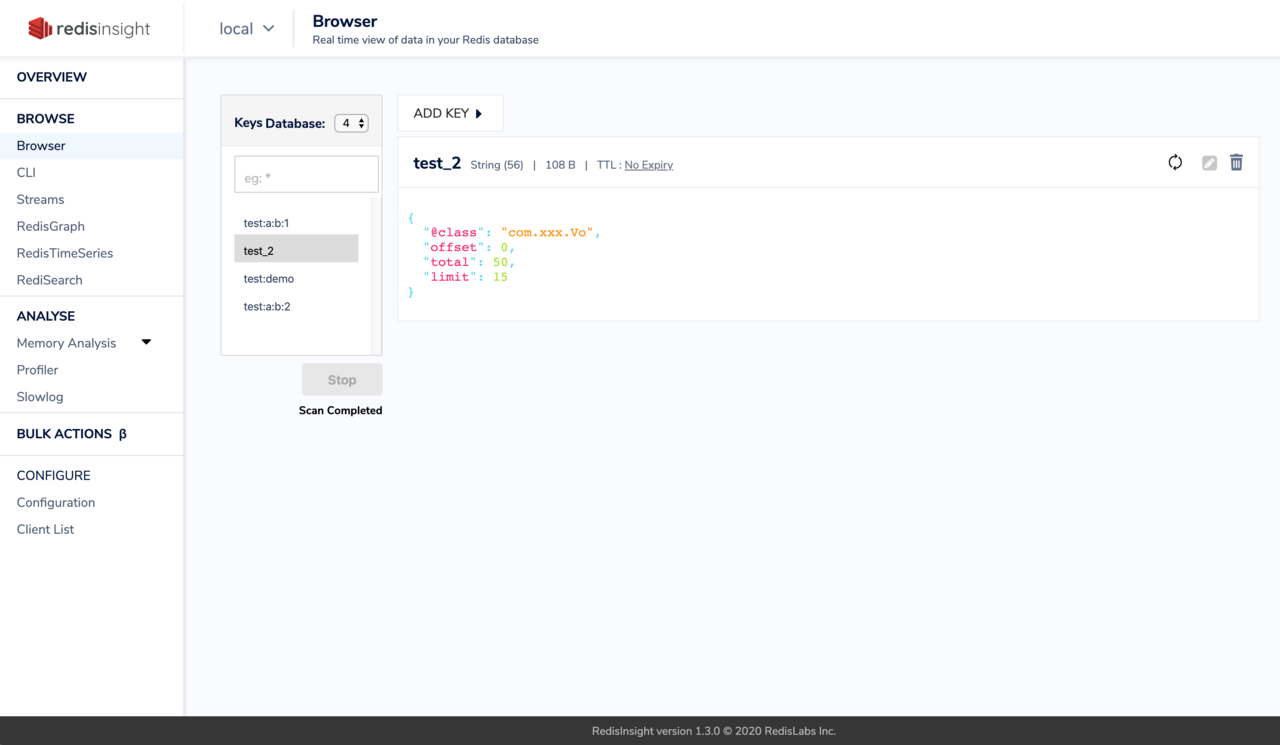
Task: Click the RedisInsight logo
Action: tap(89, 29)
